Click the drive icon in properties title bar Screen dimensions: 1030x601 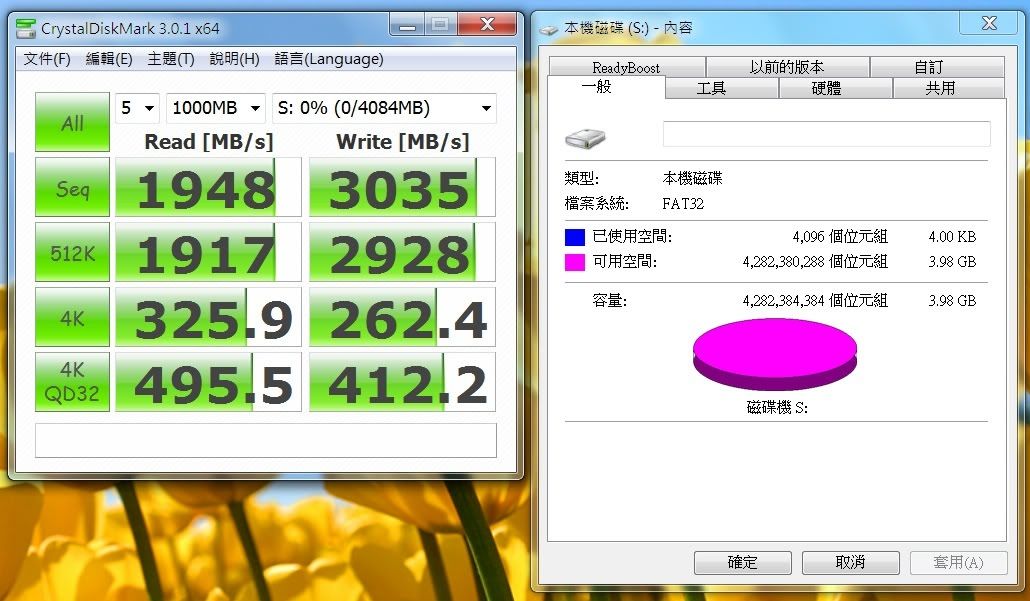[549, 29]
